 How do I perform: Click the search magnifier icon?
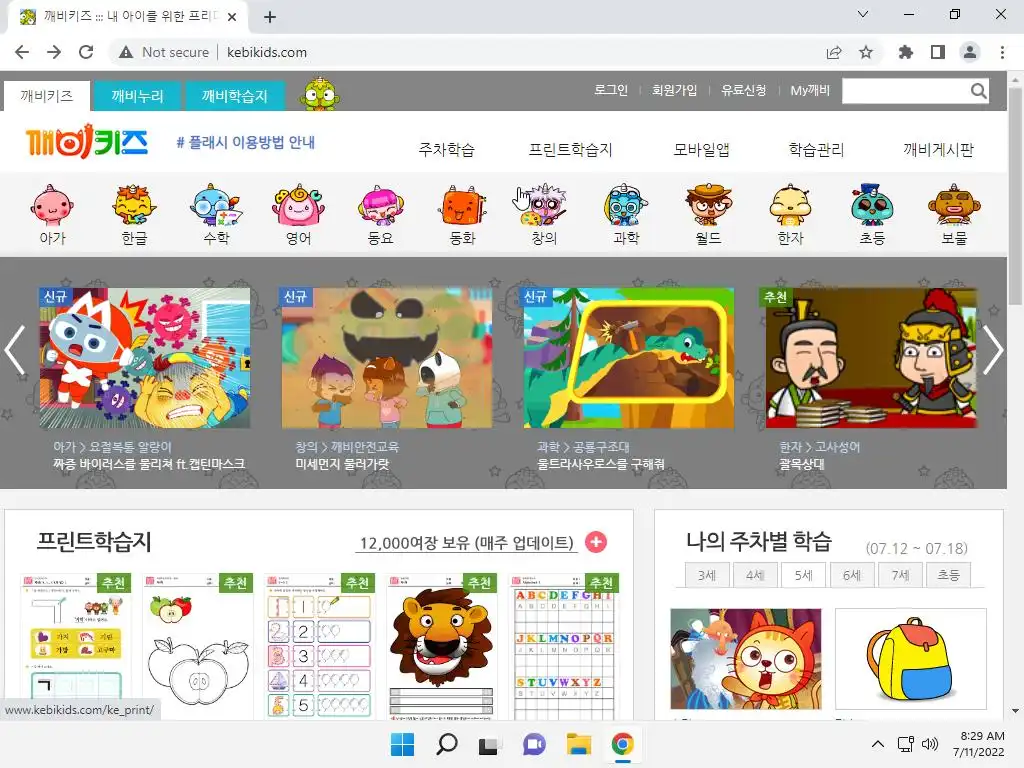978,91
